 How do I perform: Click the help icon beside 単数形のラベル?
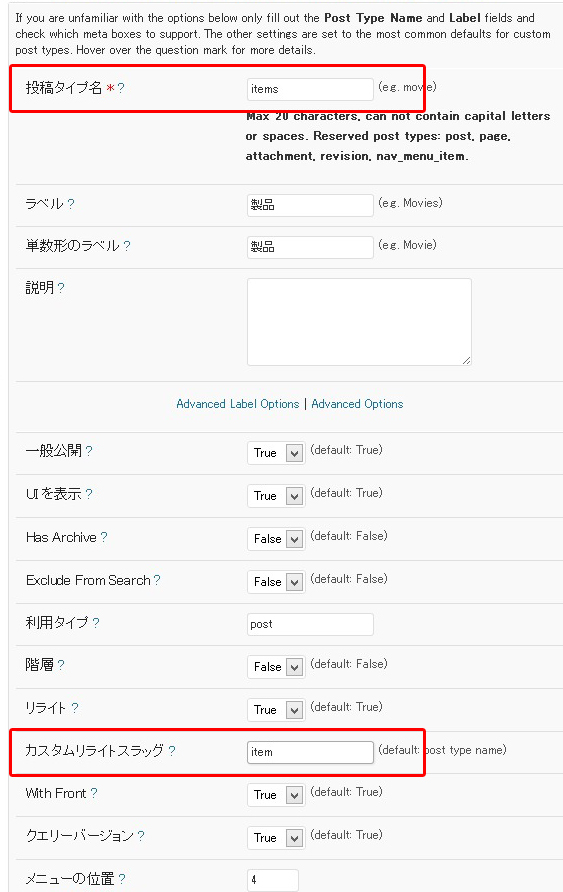coord(126,246)
